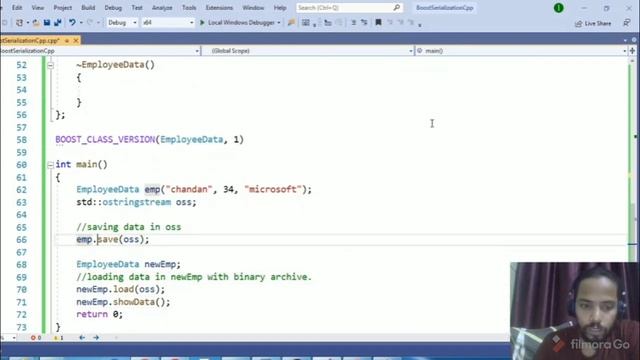Open the document tab list dropdown
The width and height of the screenshot is (640, 360).
tap(625, 40)
